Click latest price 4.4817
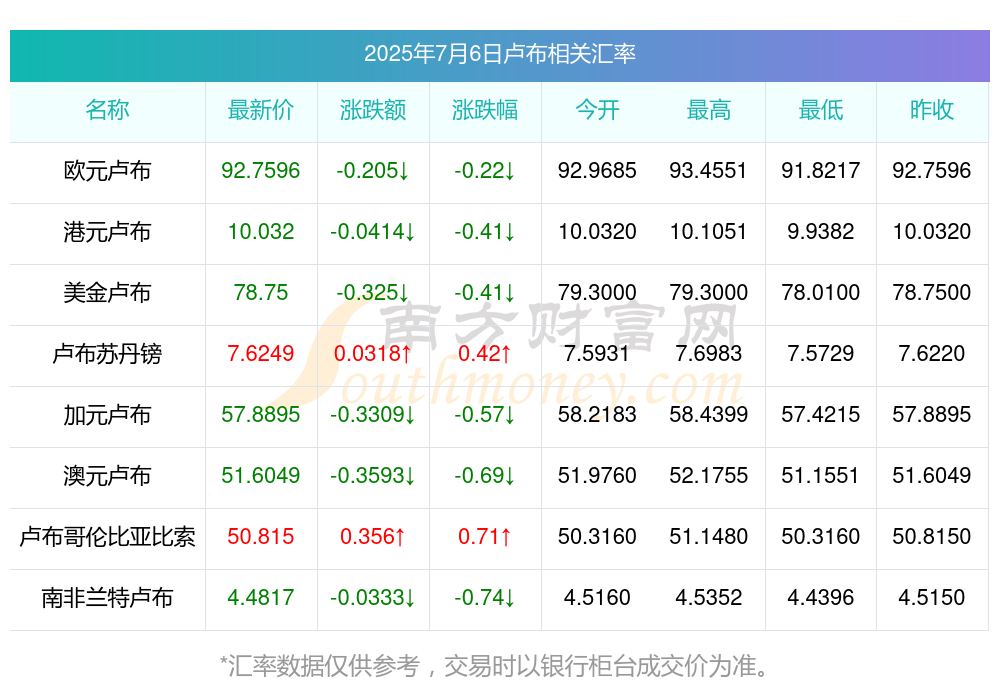This screenshot has width=1000, height=698. (261, 598)
